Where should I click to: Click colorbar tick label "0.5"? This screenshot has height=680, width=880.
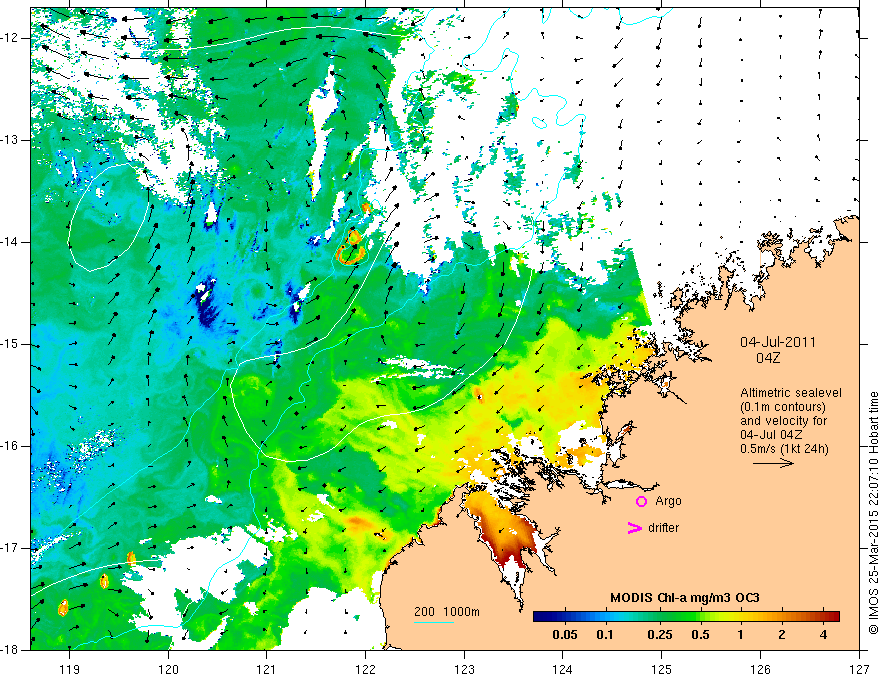pyautogui.click(x=700, y=635)
